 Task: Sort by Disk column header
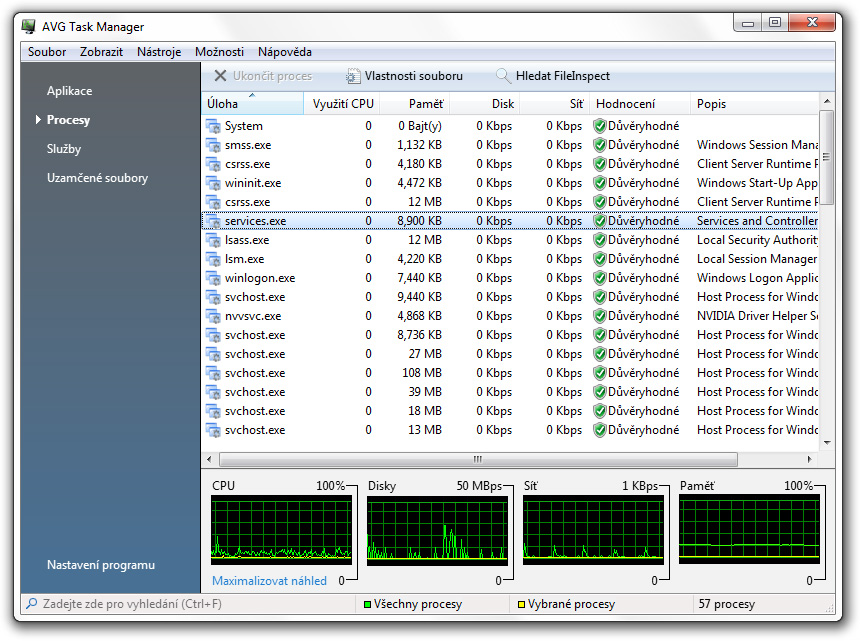coord(484,104)
